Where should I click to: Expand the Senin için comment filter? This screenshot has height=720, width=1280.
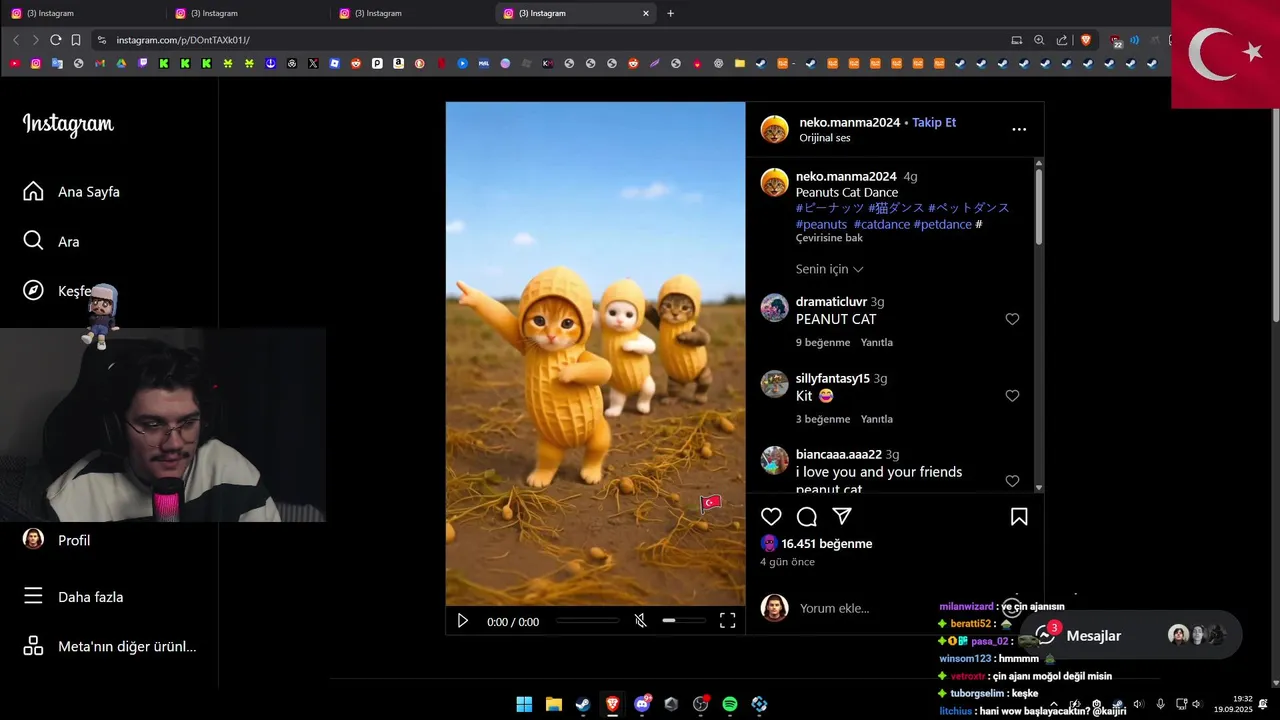pyautogui.click(x=829, y=269)
